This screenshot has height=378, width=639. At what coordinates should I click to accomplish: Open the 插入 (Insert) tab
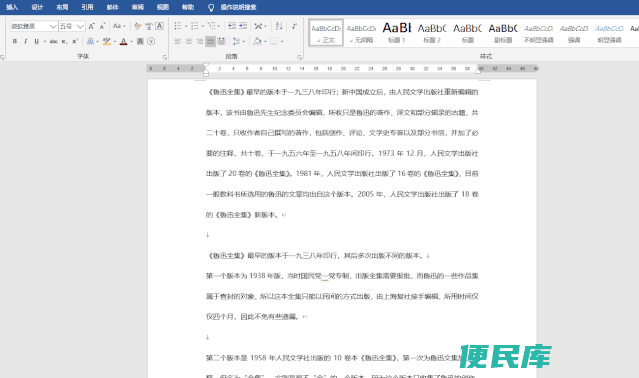pos(12,7)
